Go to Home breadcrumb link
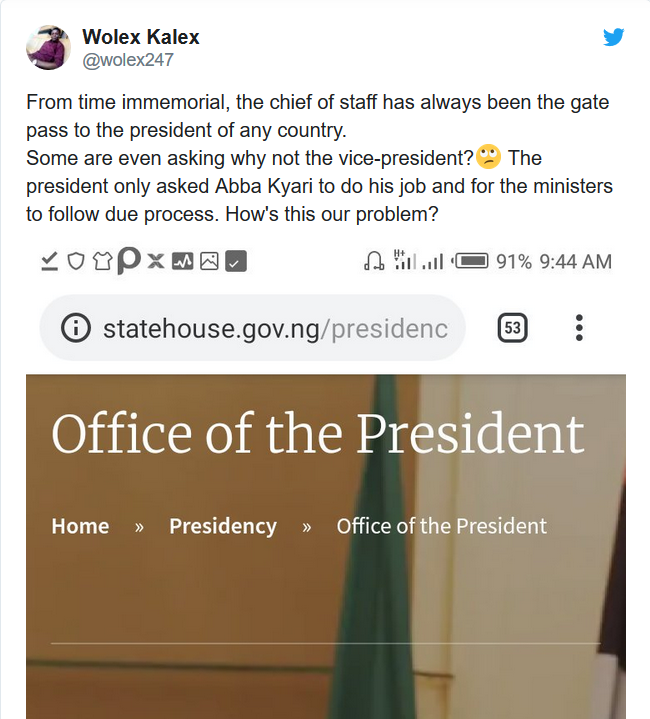 [80, 526]
